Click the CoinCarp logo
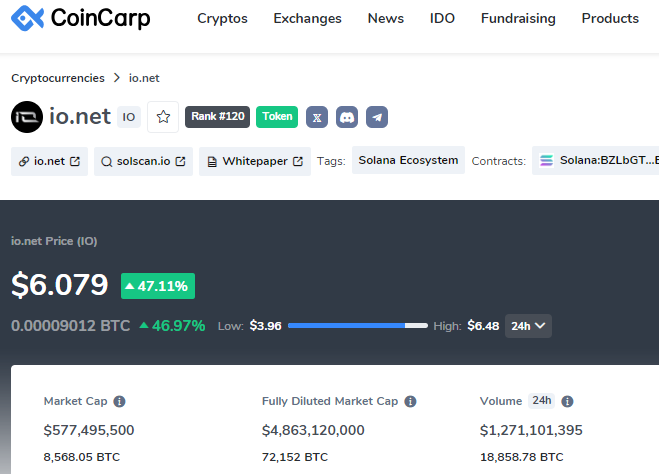Viewport: 659px width, 474px height. click(x=80, y=18)
